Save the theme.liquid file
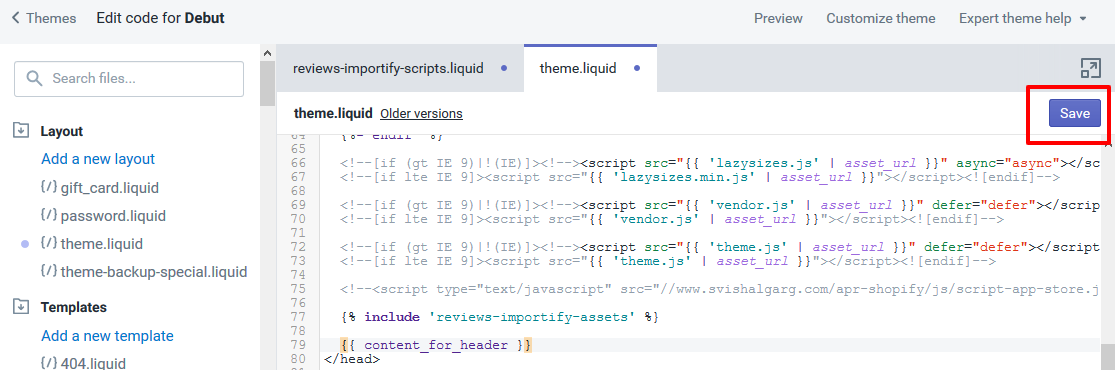Screen dimensions: 1115x370 point(1074,113)
